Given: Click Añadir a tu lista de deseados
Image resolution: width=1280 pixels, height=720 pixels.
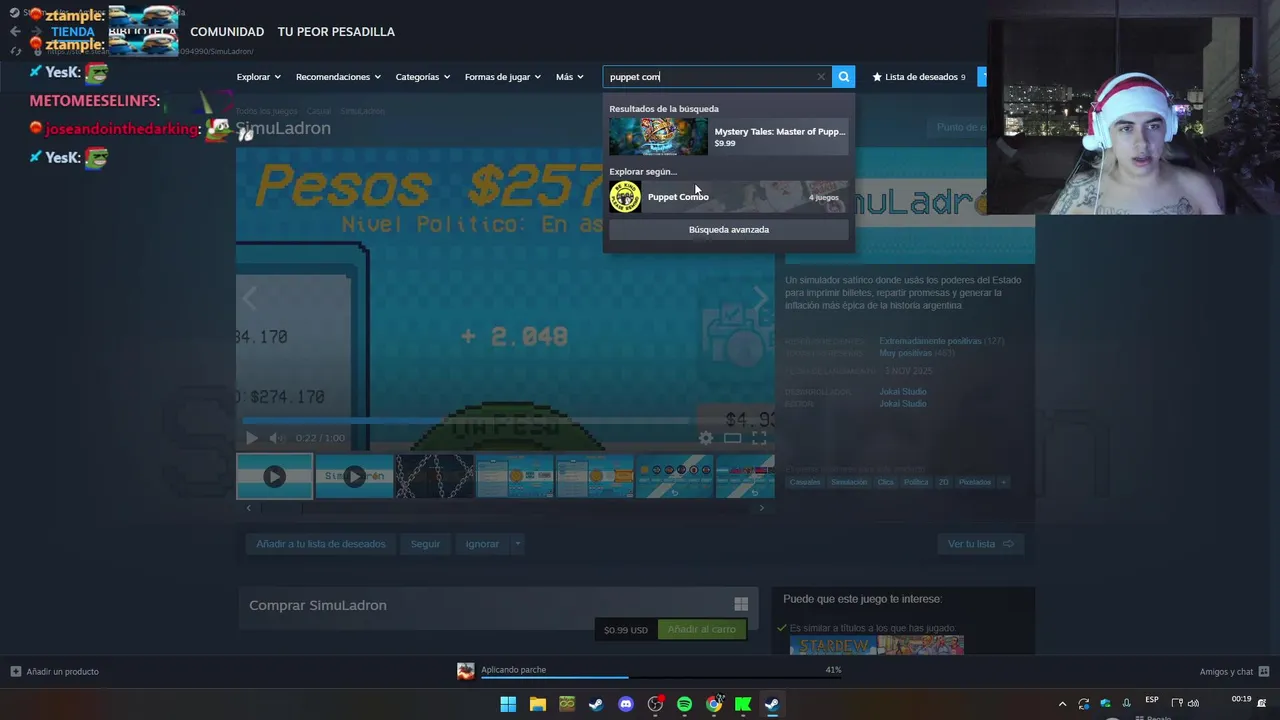Looking at the screenshot, I should pos(320,544).
